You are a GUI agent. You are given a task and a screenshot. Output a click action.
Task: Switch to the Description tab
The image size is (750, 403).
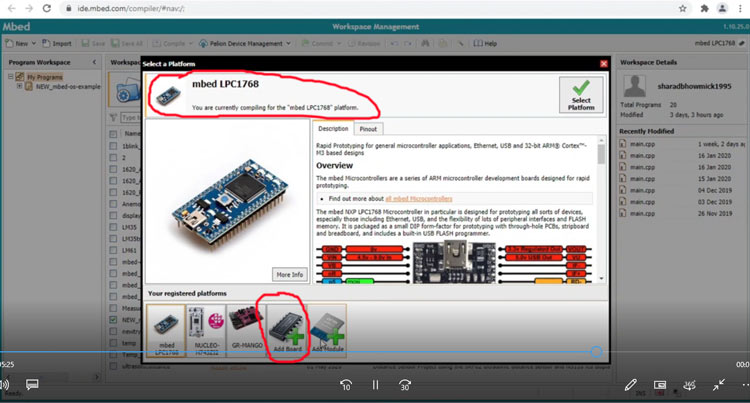point(333,129)
